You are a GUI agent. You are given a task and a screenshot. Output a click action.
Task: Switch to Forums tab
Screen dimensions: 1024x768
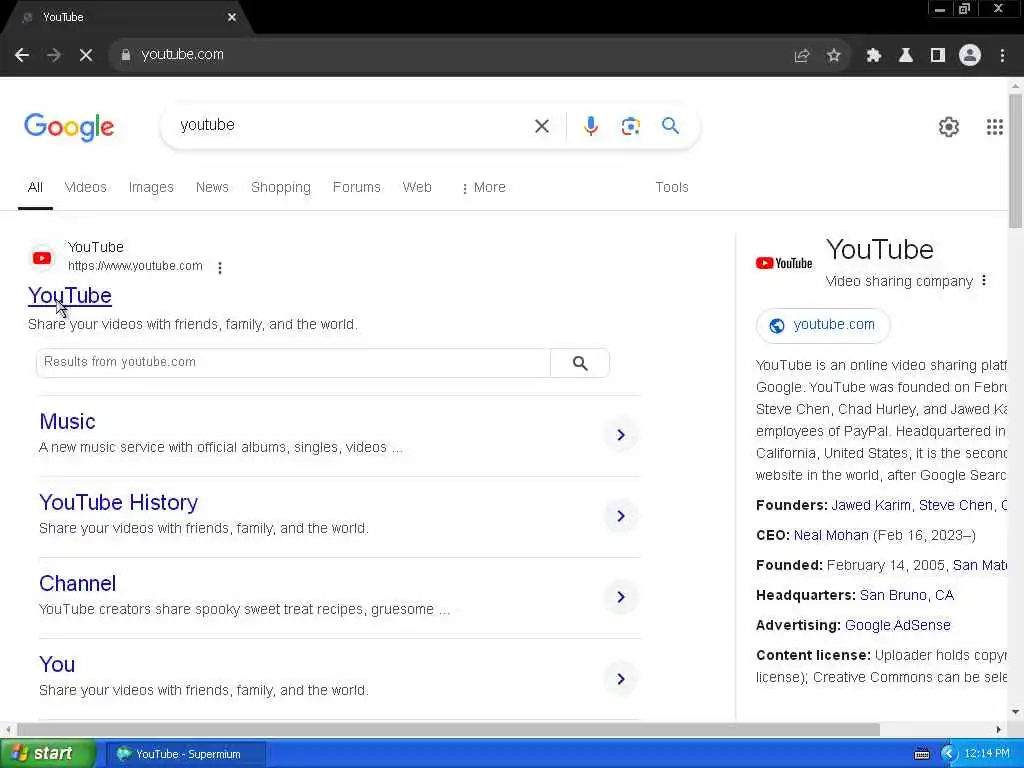click(x=357, y=187)
